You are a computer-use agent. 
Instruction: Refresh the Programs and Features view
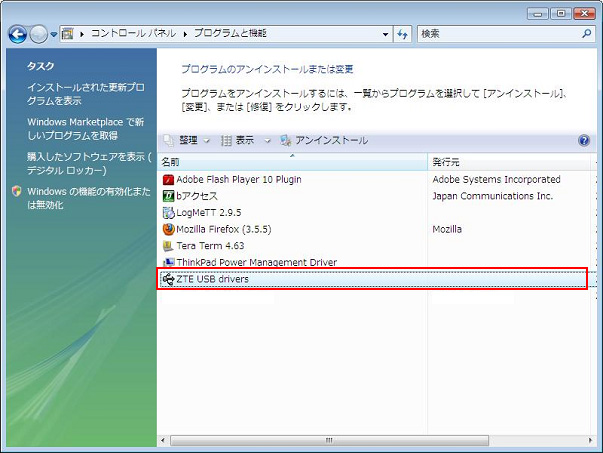coord(403,34)
